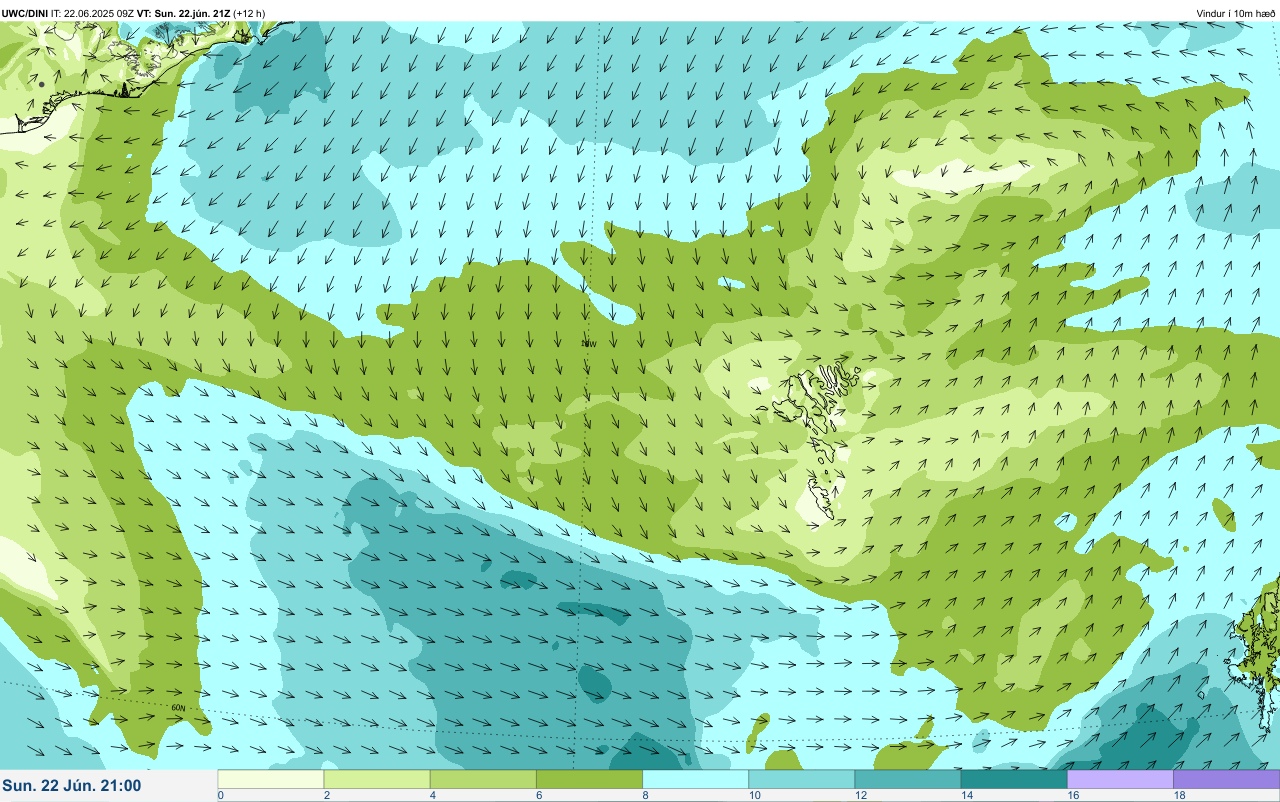1280x802 pixels.
Task: Click the 0–2 m/s palest yellow legend swatch
Action: pos(271,779)
